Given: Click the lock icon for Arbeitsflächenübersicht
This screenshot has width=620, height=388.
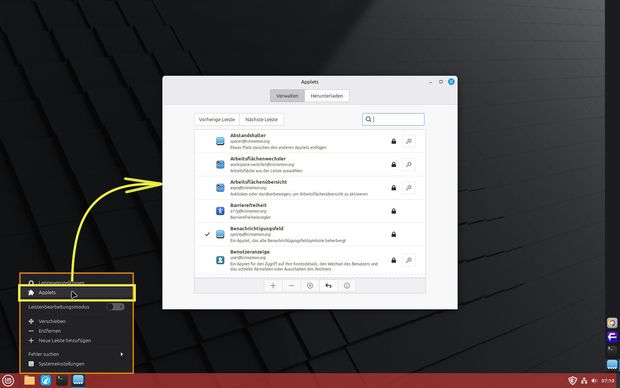Looking at the screenshot, I should (x=393, y=188).
